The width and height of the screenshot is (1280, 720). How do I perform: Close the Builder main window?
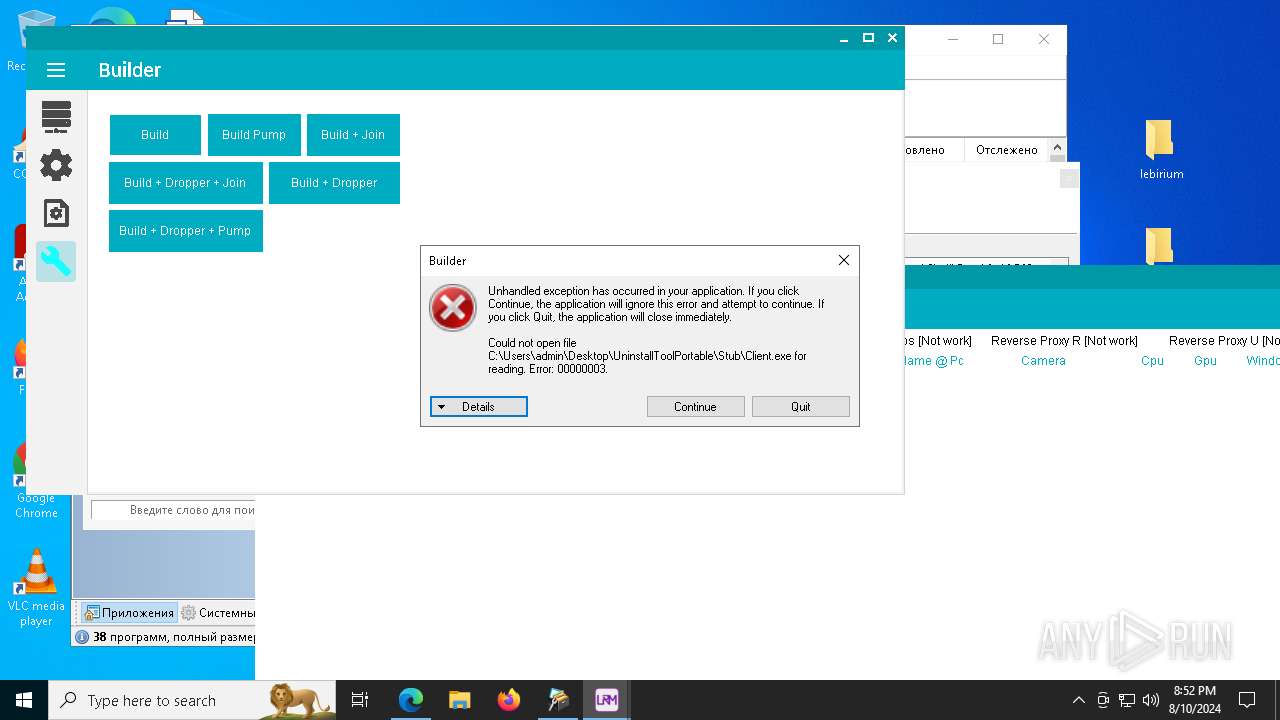pos(893,38)
